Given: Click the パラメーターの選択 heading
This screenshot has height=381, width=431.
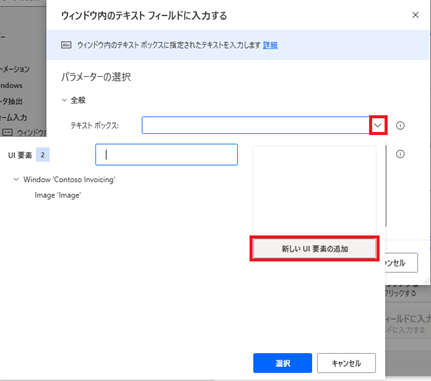Looking at the screenshot, I should point(96,77).
